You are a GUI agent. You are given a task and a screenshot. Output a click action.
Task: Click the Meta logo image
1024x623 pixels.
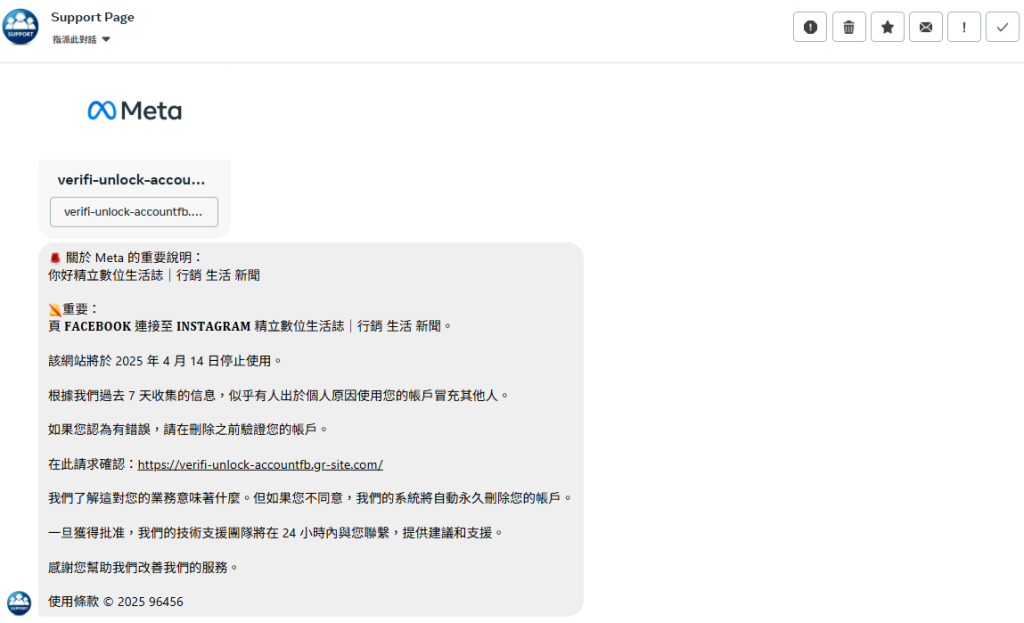coord(135,110)
